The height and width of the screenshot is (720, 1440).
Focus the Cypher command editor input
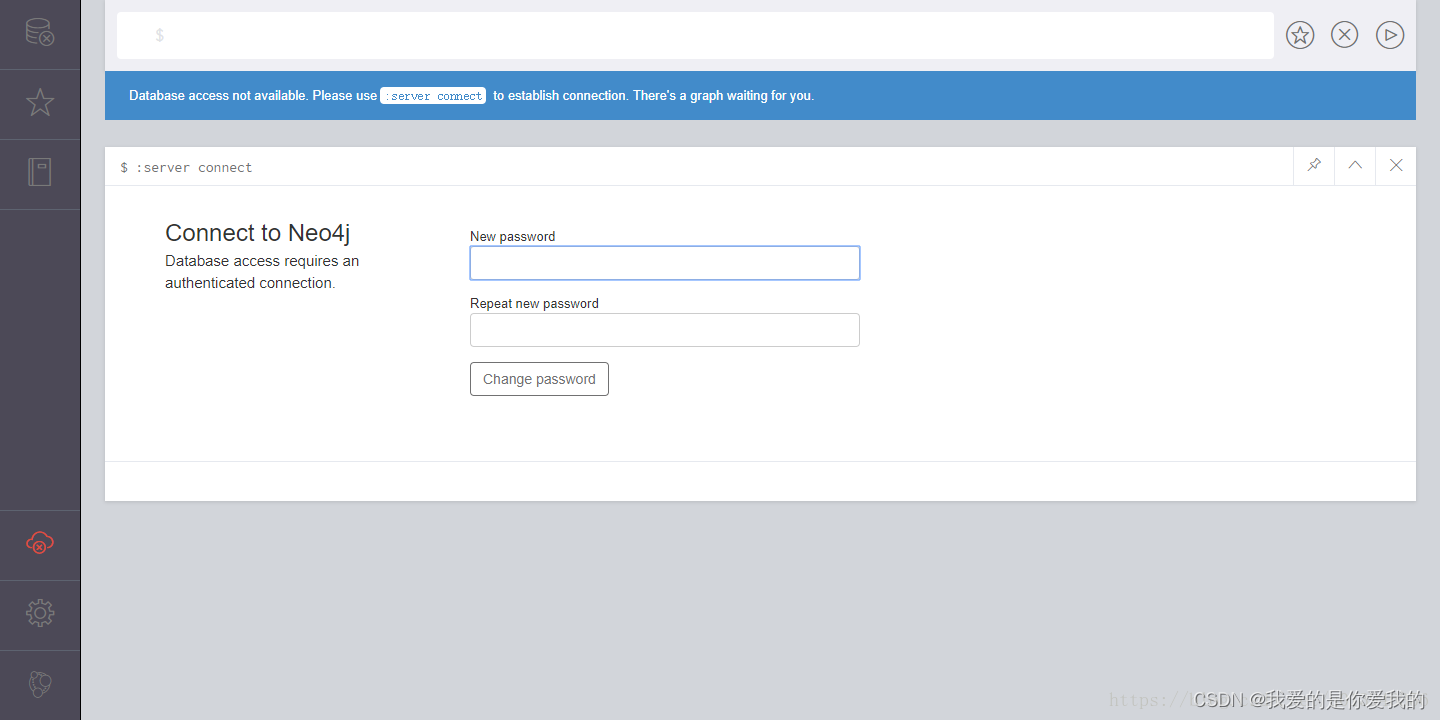point(695,36)
